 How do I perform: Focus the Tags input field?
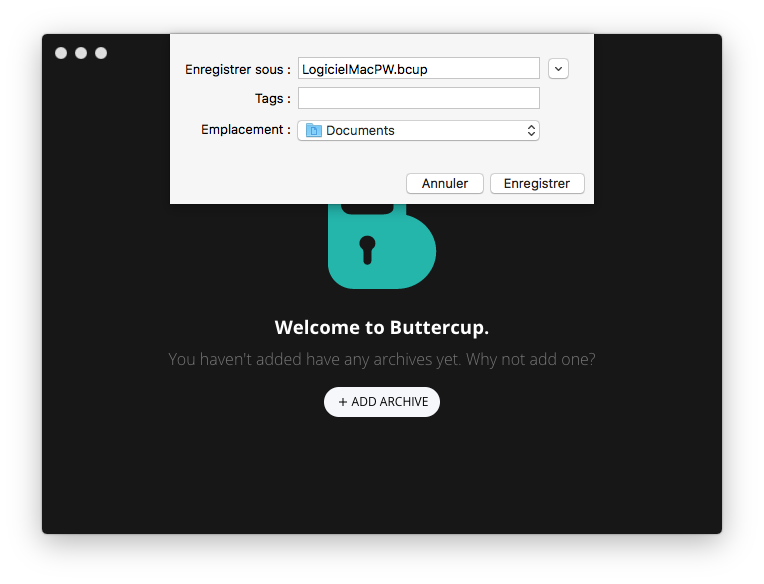pos(419,98)
